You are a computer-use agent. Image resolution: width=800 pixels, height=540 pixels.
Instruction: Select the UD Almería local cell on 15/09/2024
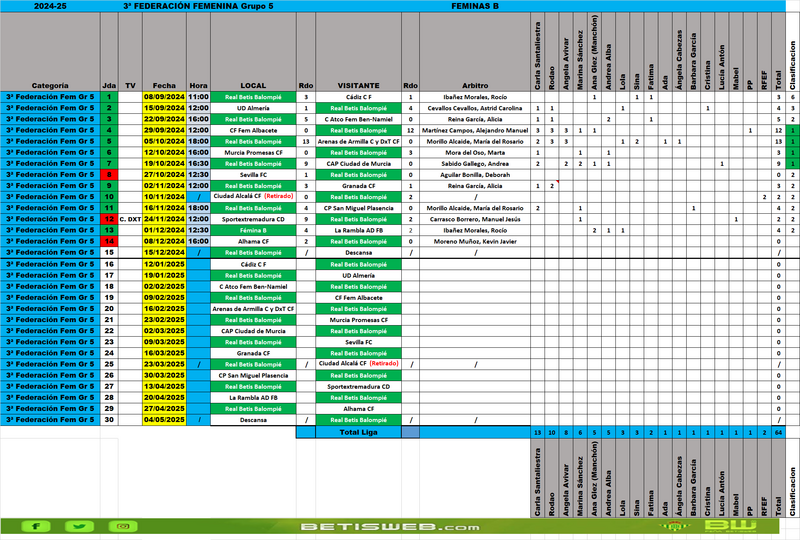coord(253,108)
